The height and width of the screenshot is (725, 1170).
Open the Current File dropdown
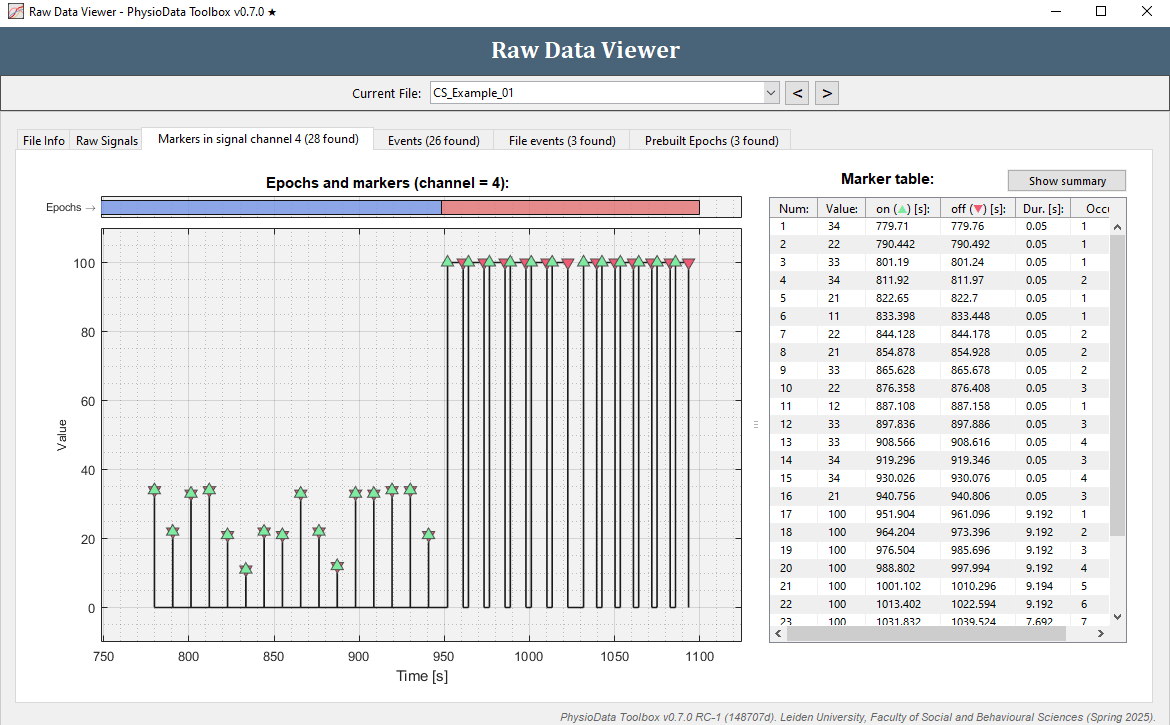point(771,92)
